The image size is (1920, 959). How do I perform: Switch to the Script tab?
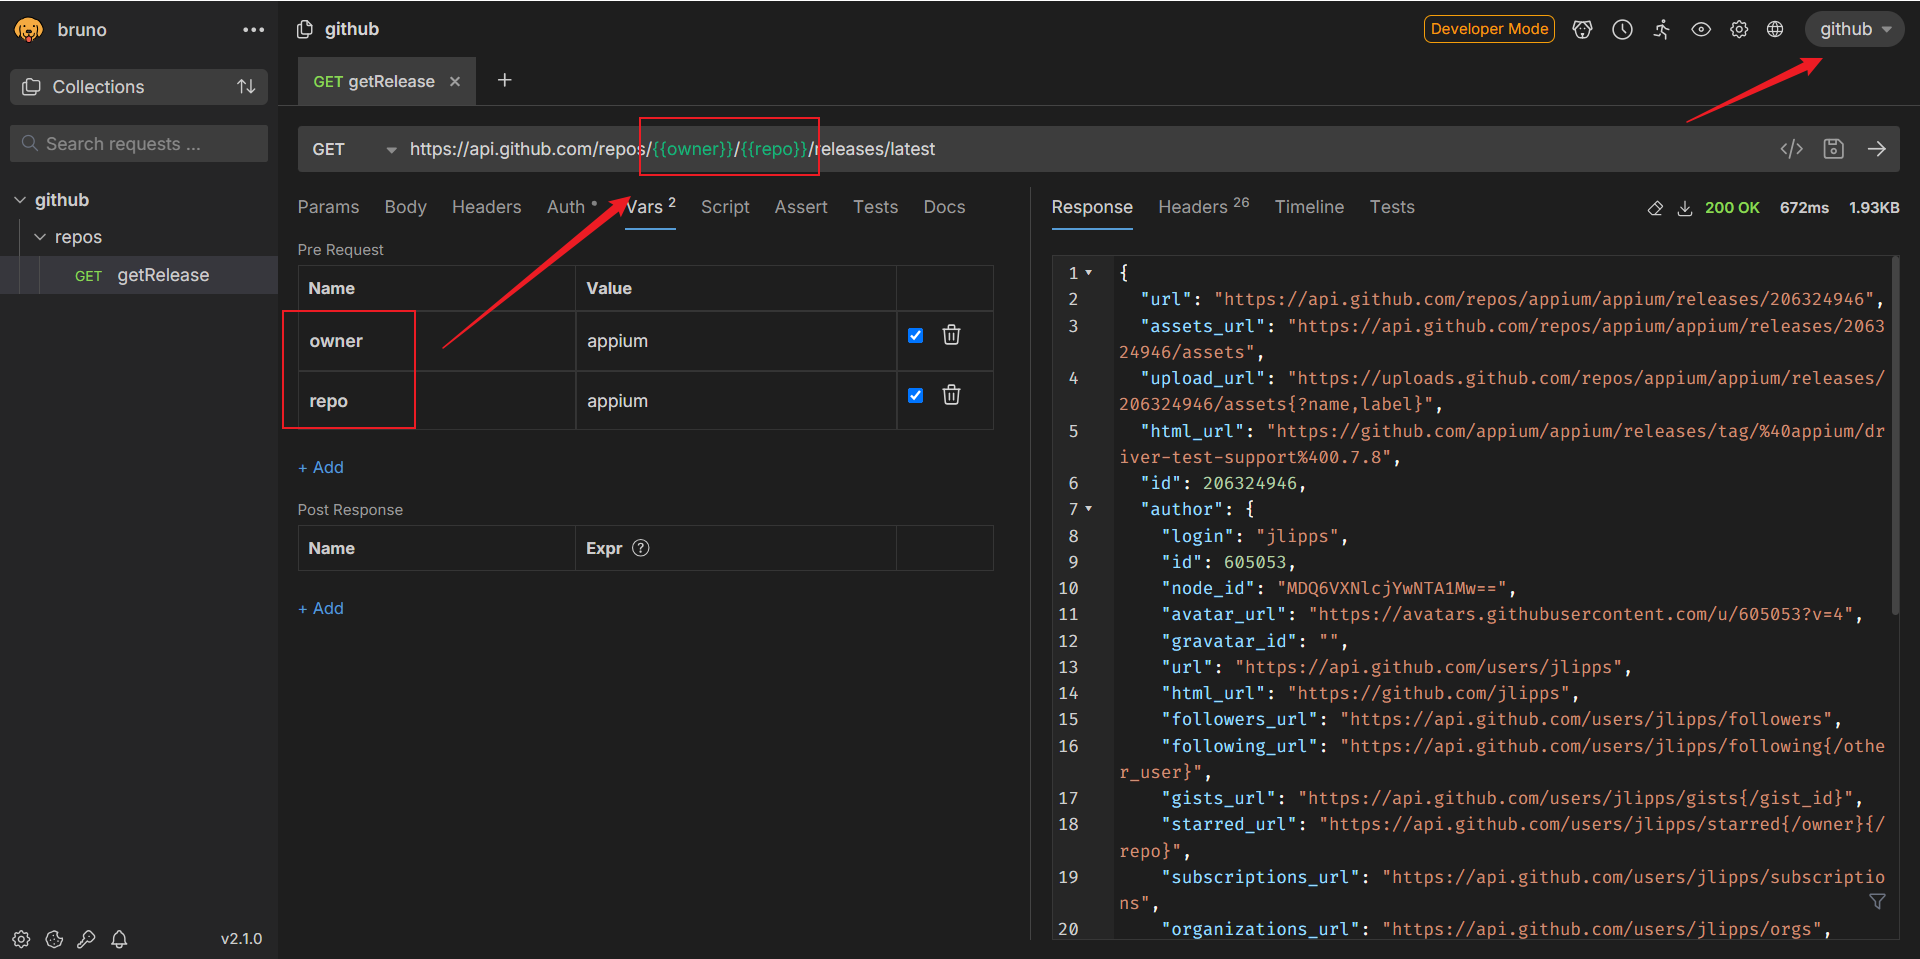(x=725, y=207)
